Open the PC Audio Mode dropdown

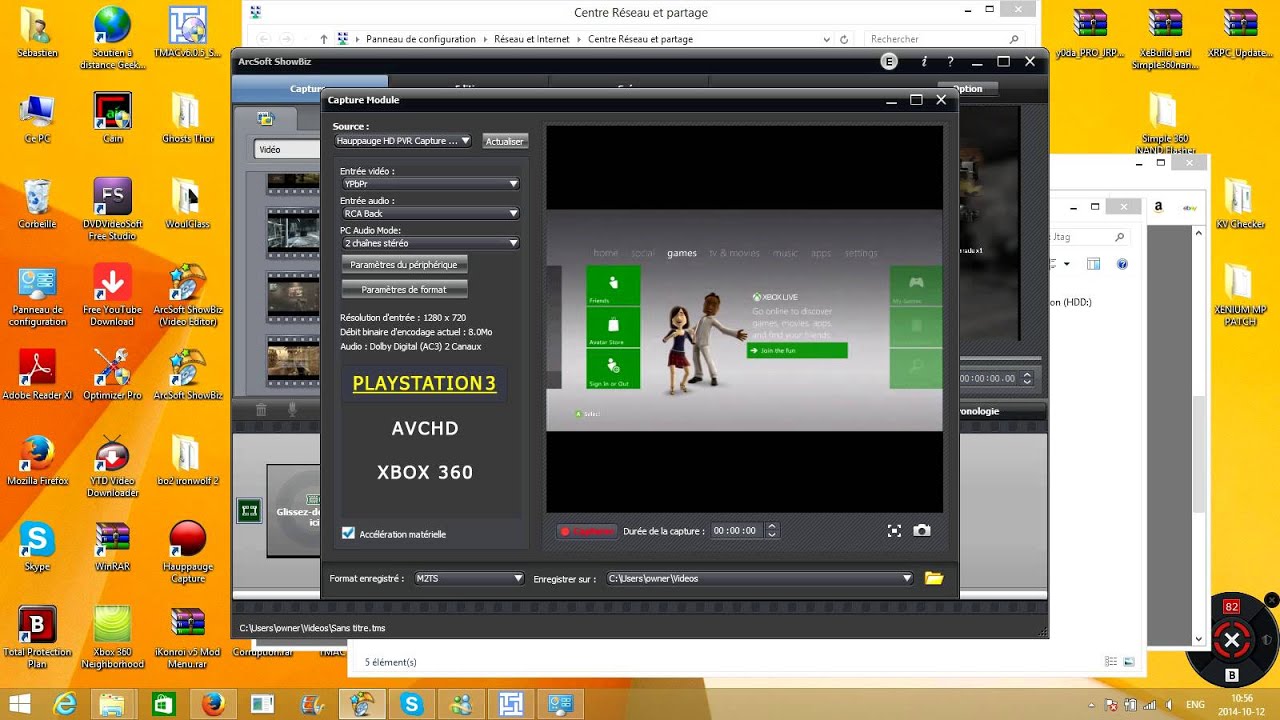click(x=430, y=243)
